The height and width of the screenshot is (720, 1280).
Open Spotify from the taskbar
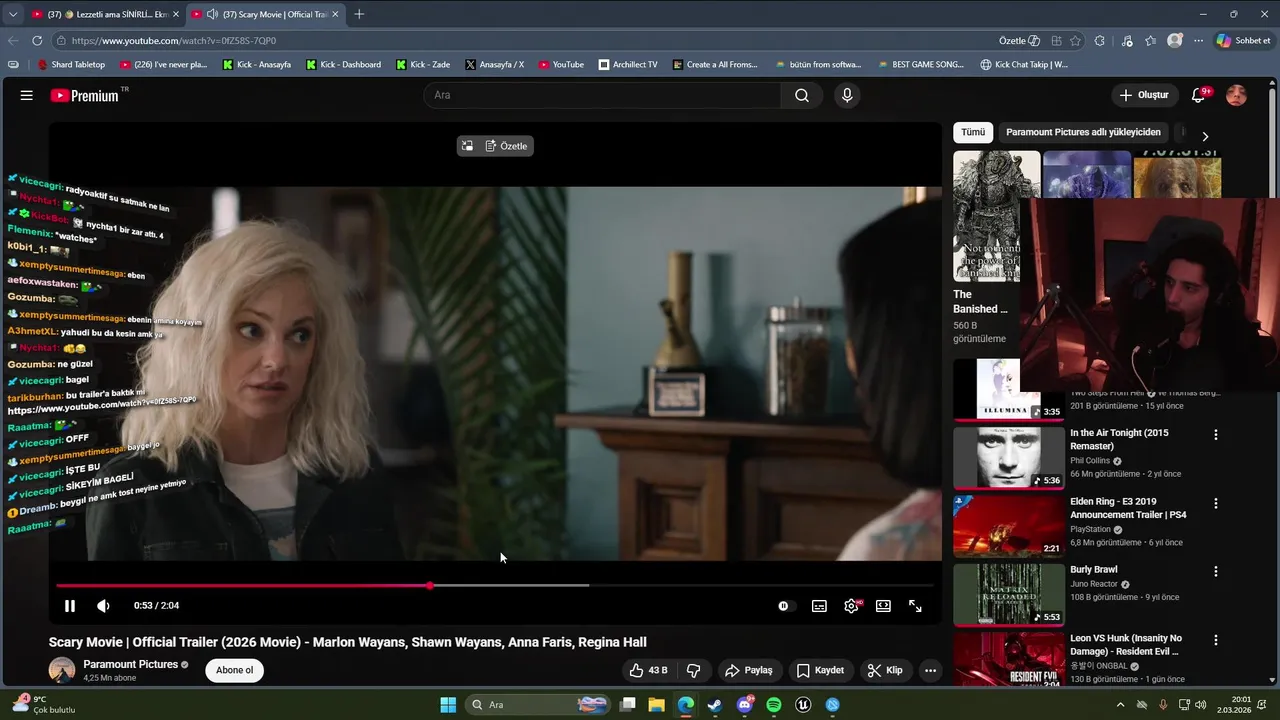tap(774, 705)
